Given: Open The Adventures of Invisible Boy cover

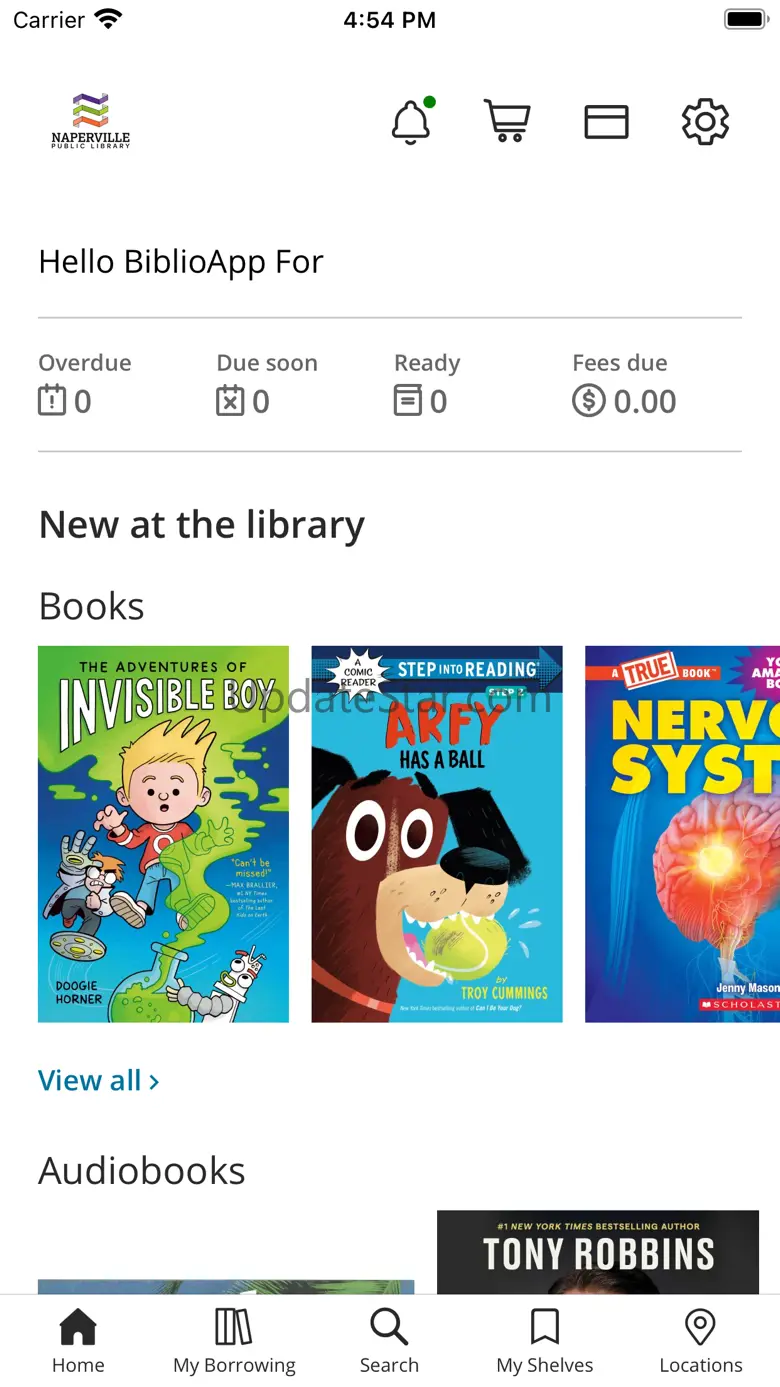Looking at the screenshot, I should [x=163, y=834].
